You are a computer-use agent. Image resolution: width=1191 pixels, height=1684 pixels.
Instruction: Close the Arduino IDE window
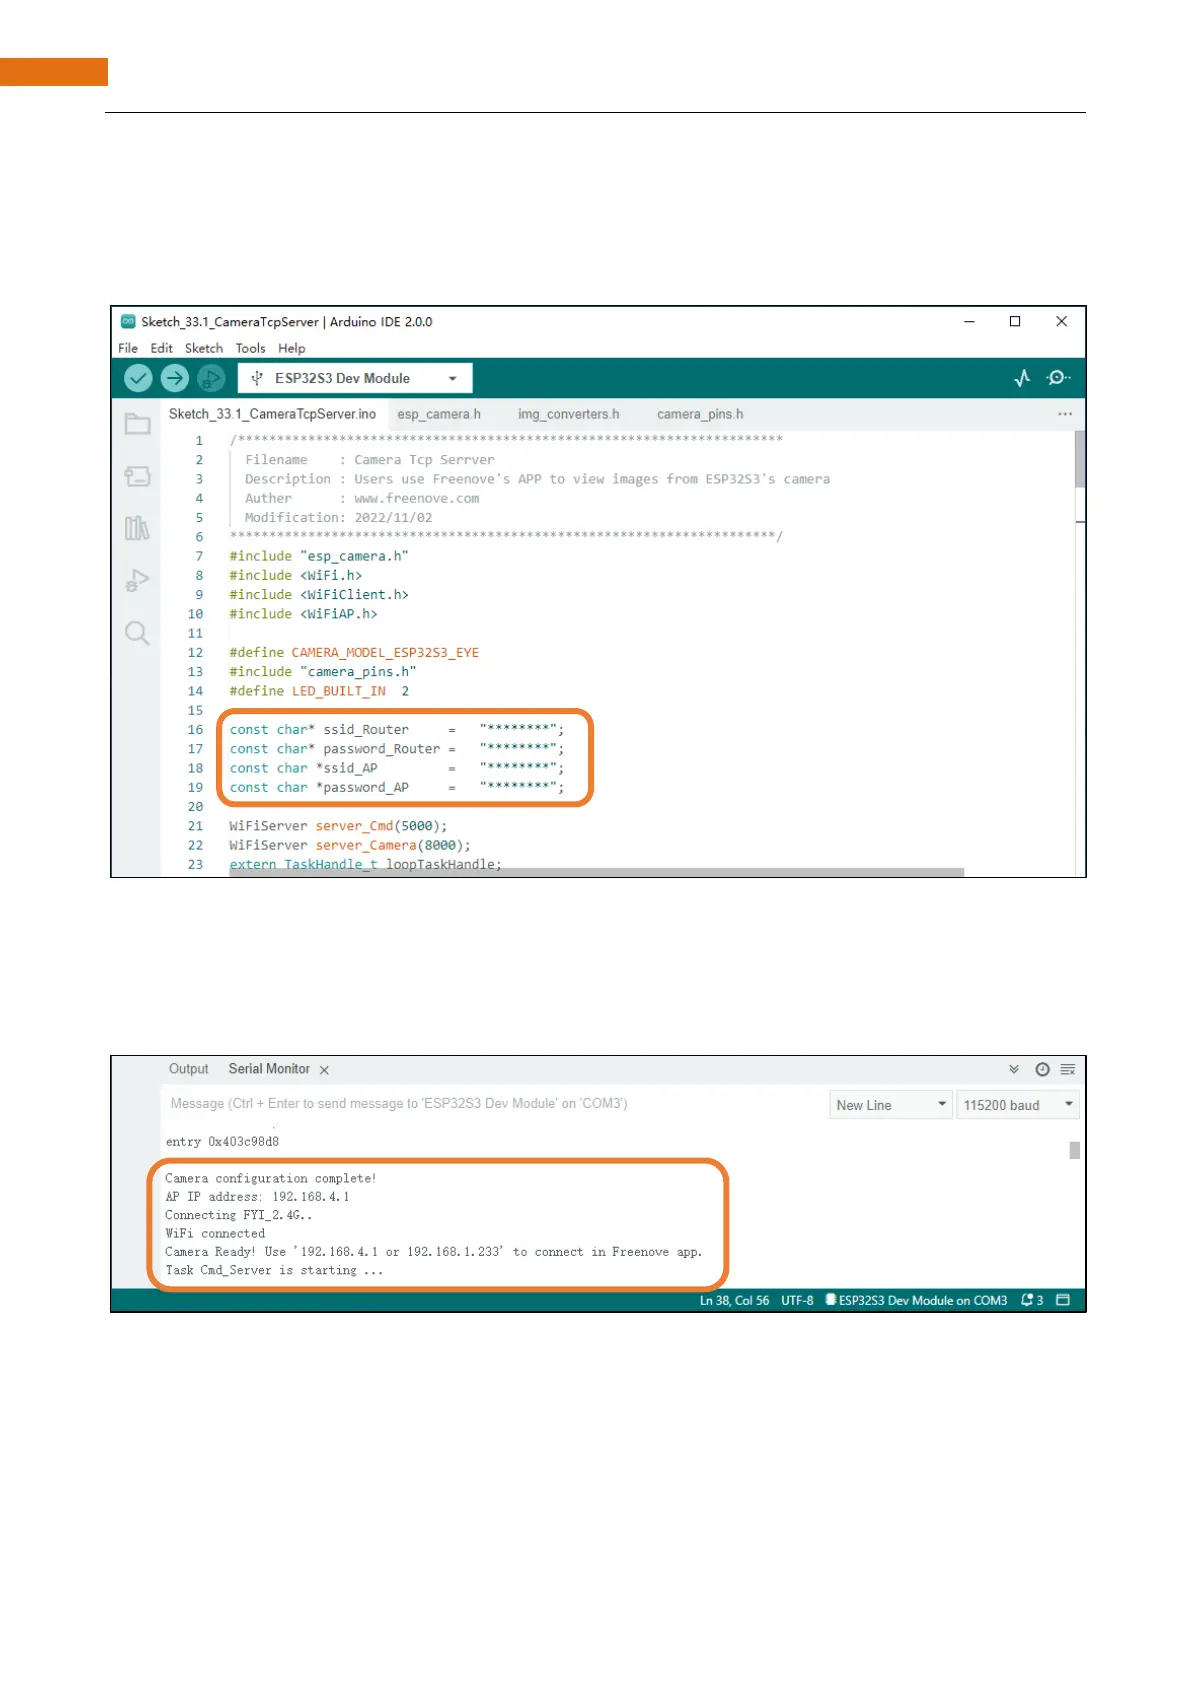[x=1062, y=322]
